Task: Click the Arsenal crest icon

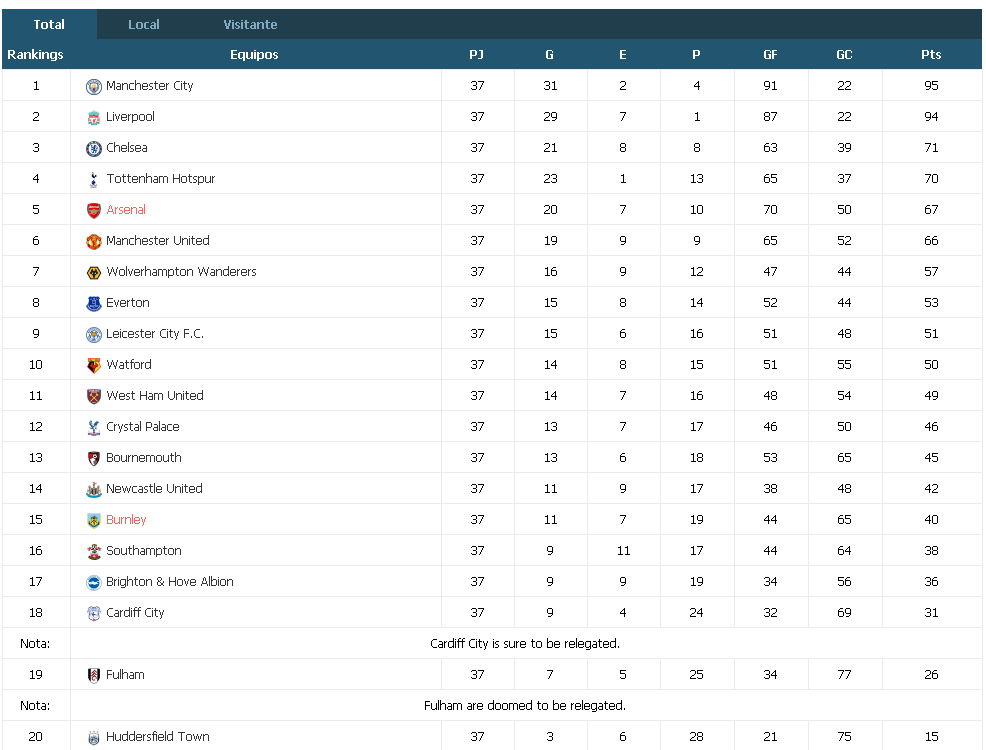Action: 94,211
